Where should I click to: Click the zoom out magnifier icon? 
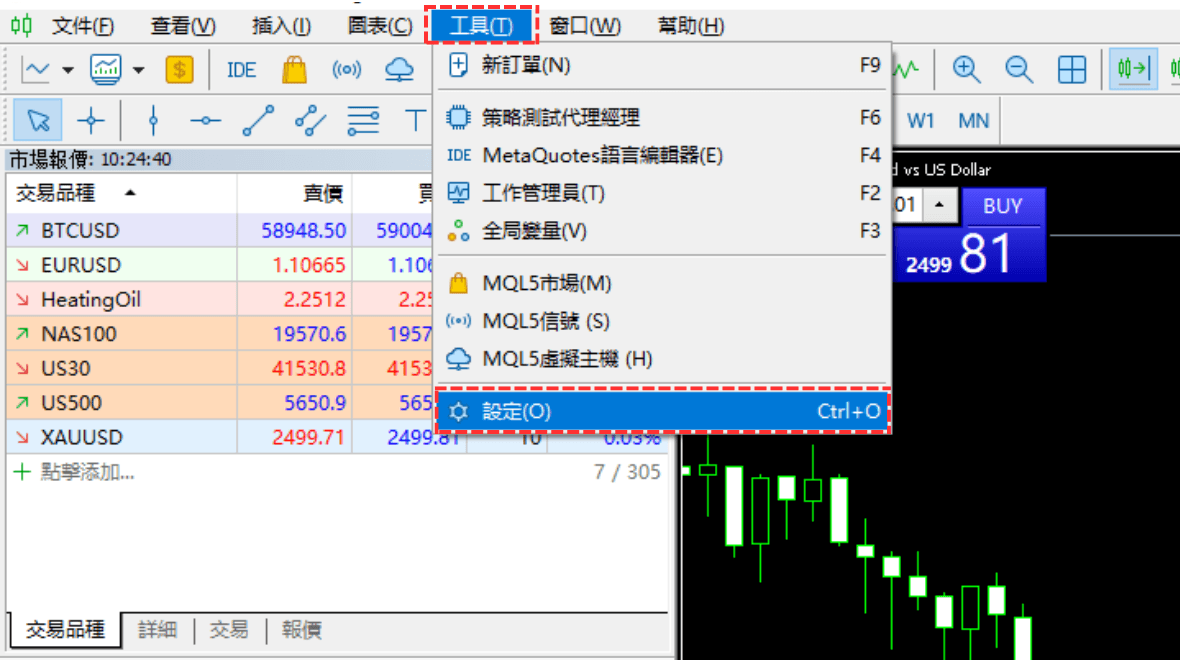pos(1019,69)
